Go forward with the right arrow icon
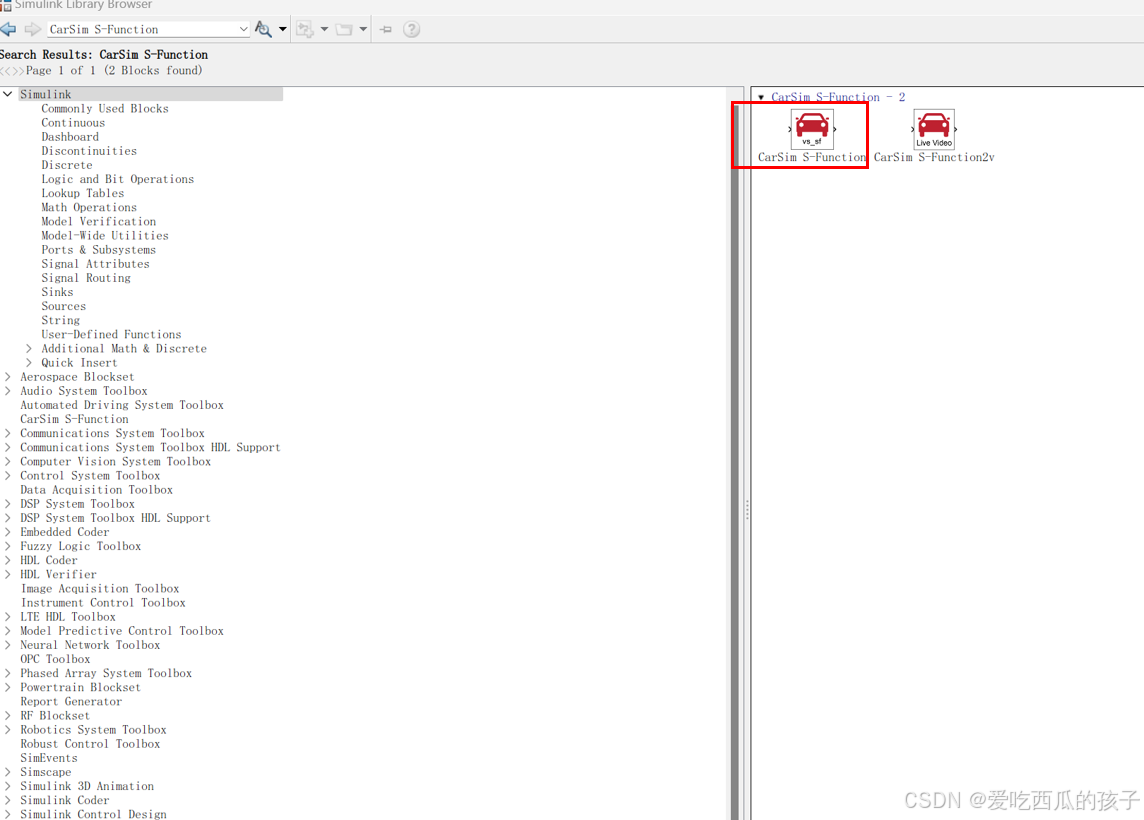Image resolution: width=1144 pixels, height=820 pixels. coord(33,29)
